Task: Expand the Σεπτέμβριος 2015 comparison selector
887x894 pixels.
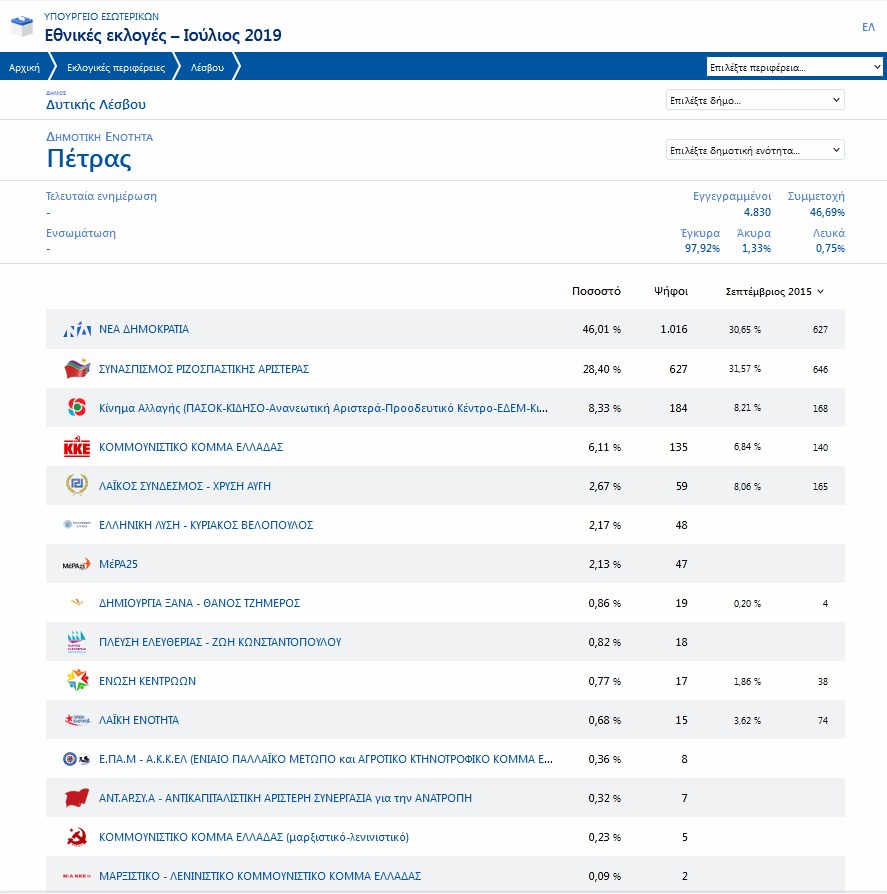Action: (x=774, y=292)
